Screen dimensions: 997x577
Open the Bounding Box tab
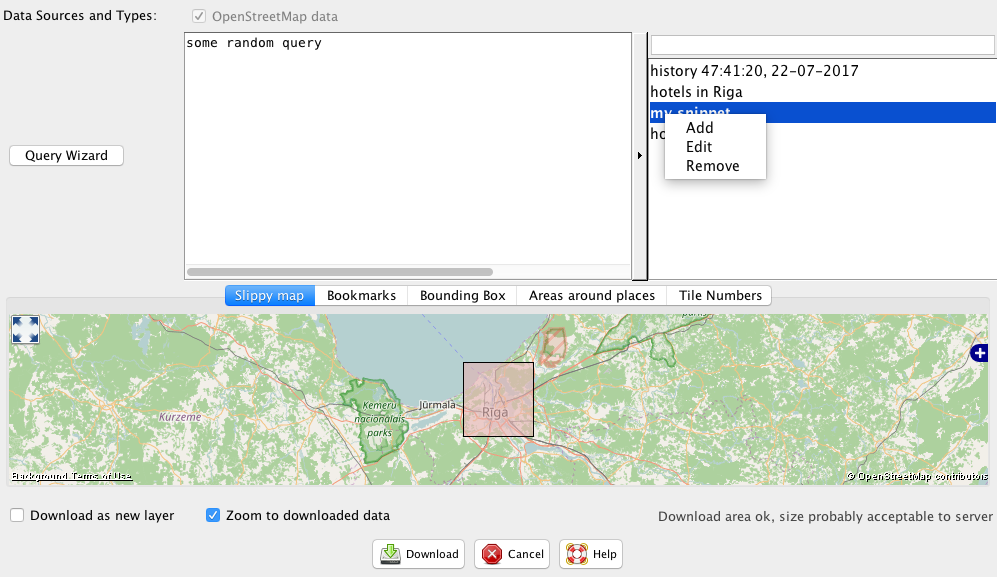click(462, 295)
